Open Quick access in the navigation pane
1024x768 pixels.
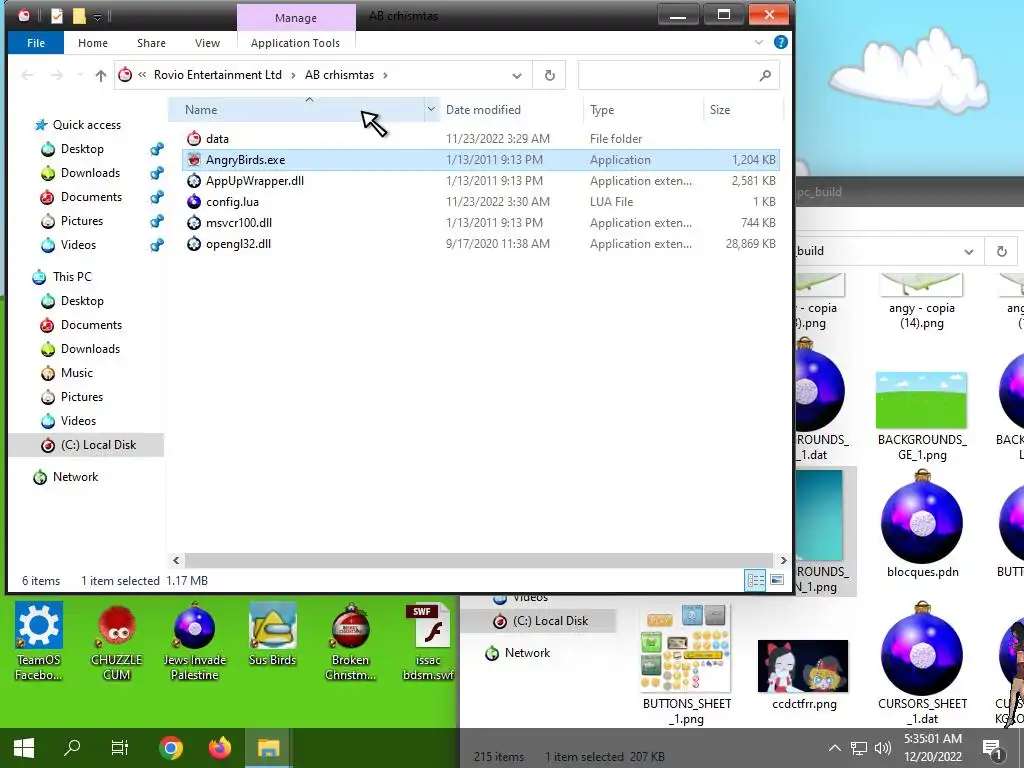click(86, 125)
